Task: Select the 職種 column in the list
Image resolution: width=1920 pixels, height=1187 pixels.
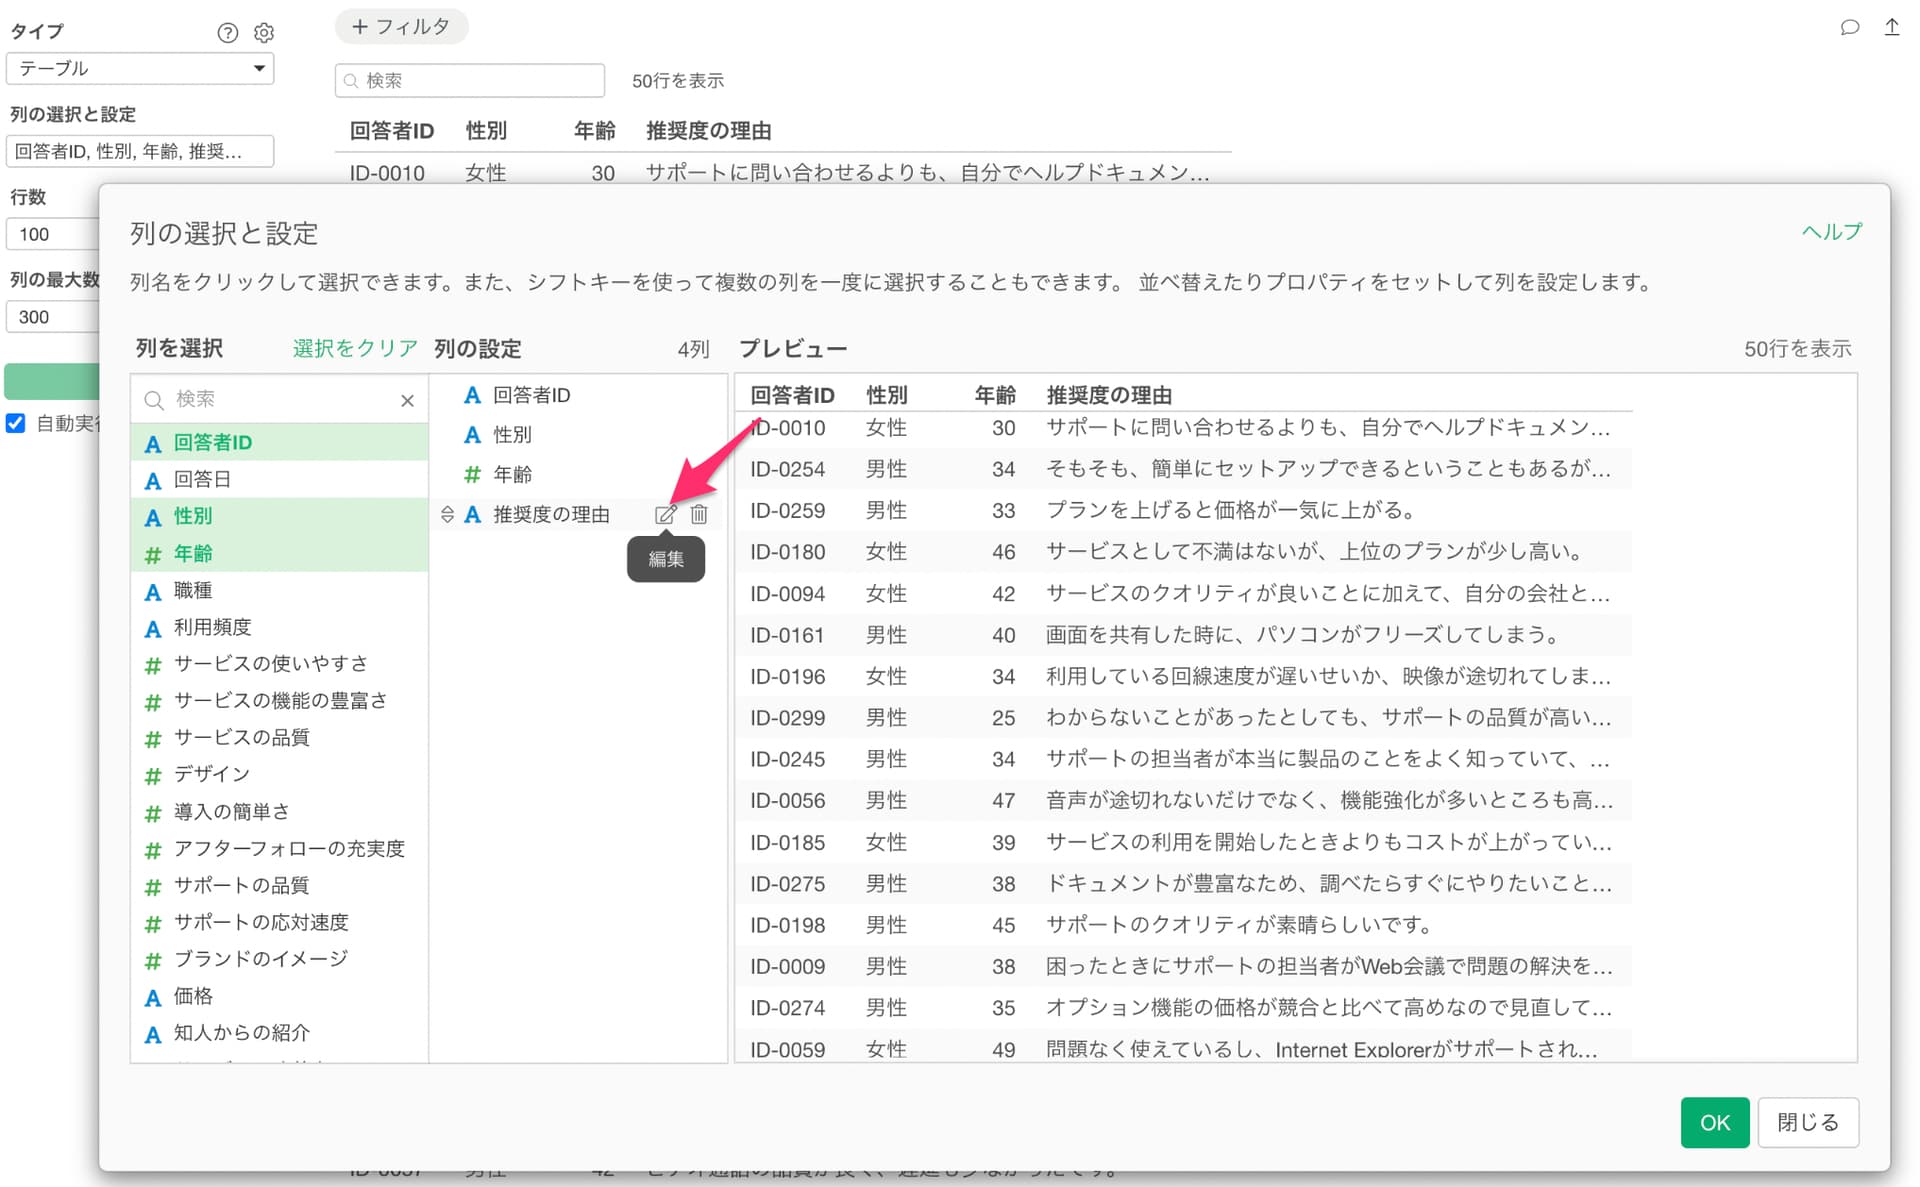Action: (193, 590)
